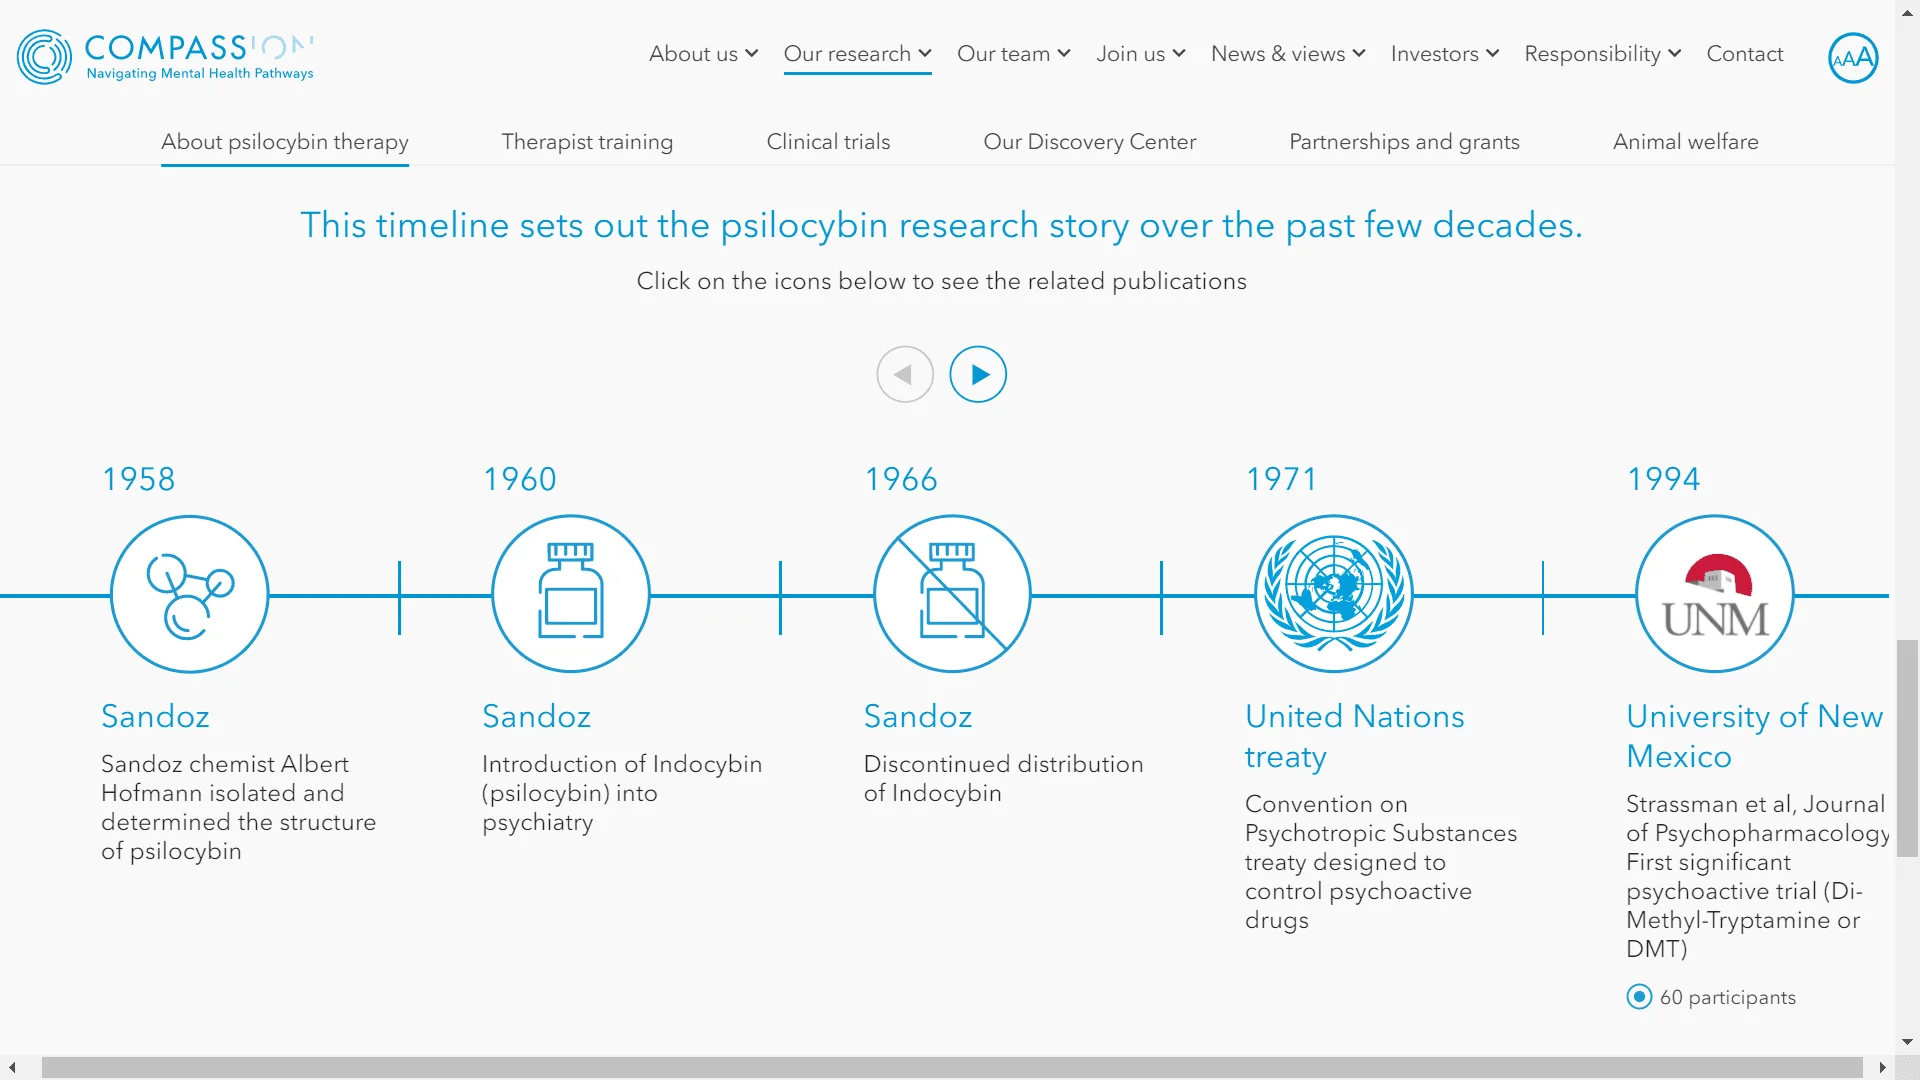
Task: Click the Sandoz heading under 1966
Action: pyautogui.click(x=918, y=716)
